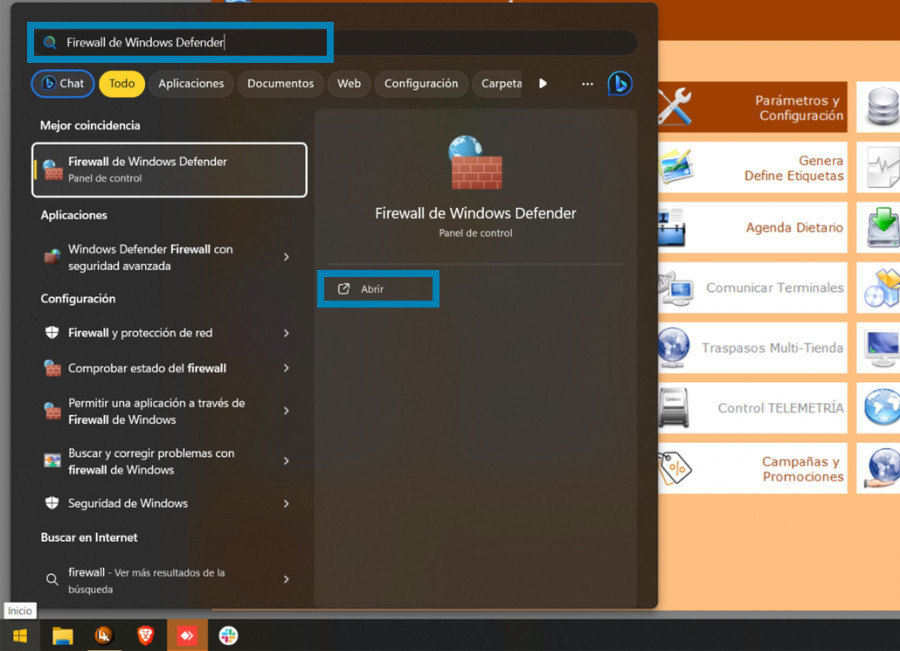Open Brave browser from the taskbar
This screenshot has width=900, height=651.
[146, 635]
